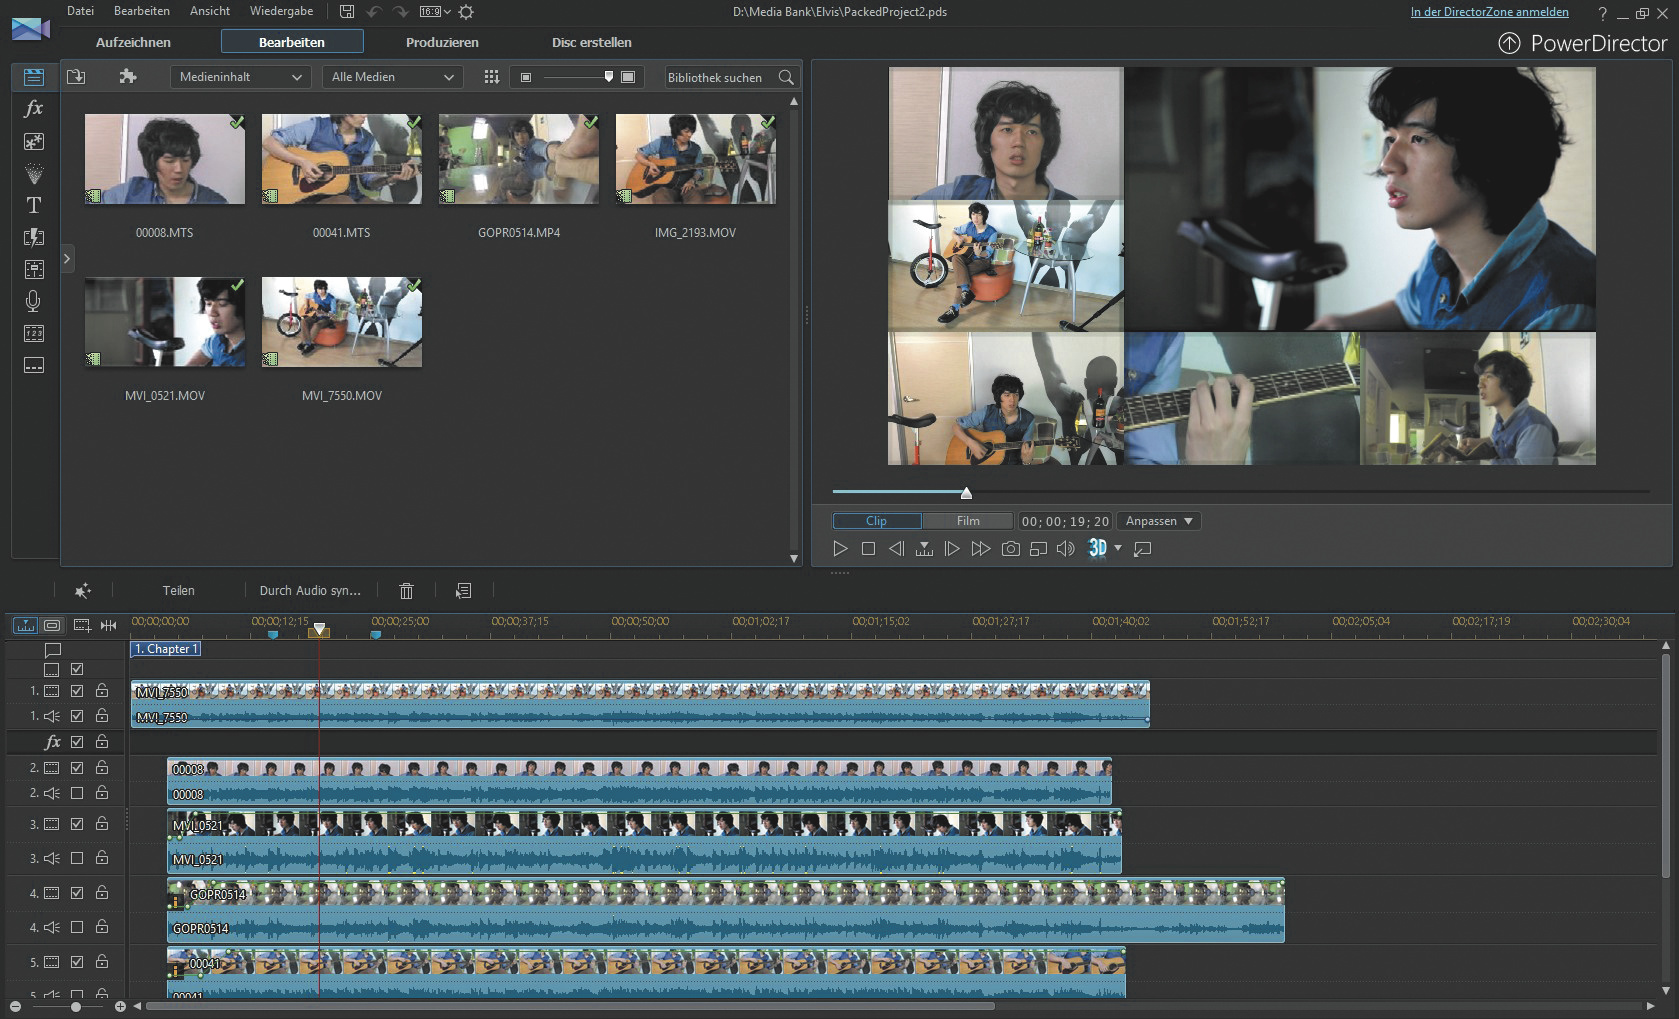Open the Wiedergabe menu
The height and width of the screenshot is (1019, 1679).
[x=281, y=11]
